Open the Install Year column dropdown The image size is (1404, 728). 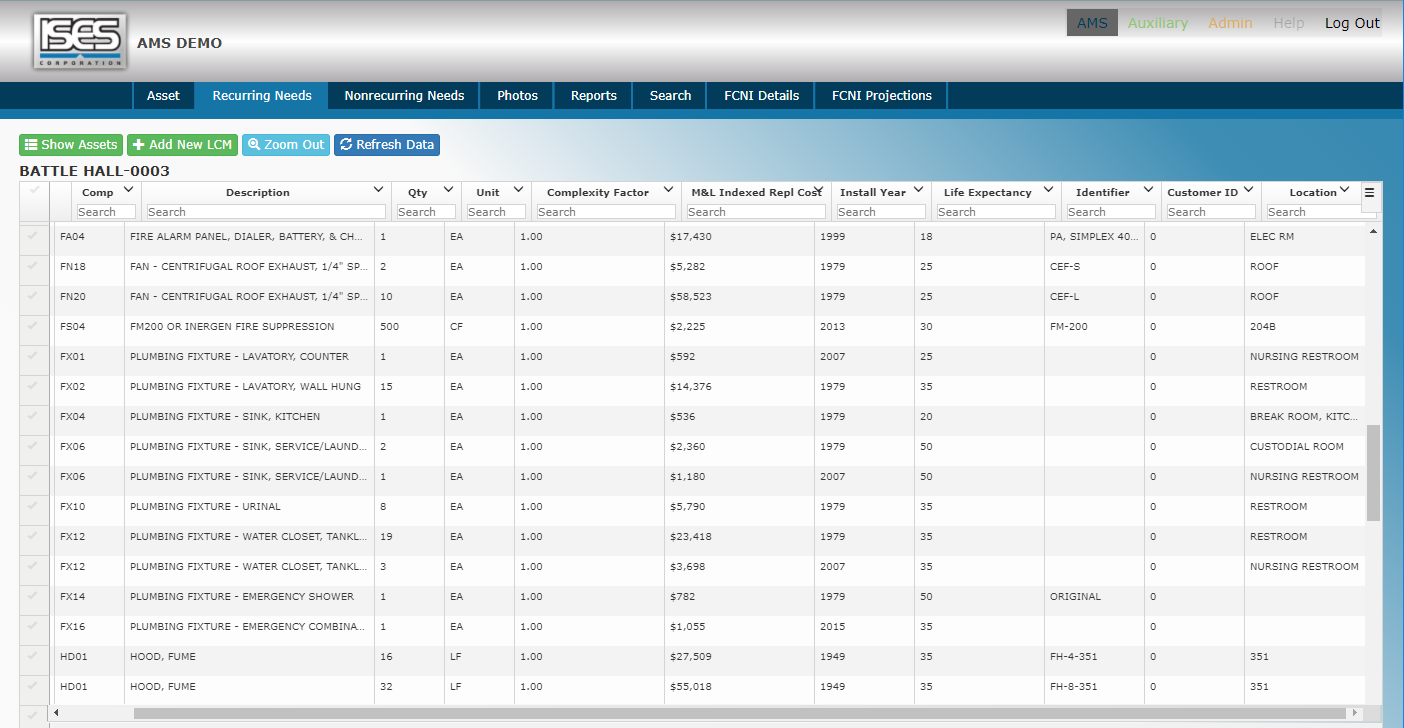918,190
